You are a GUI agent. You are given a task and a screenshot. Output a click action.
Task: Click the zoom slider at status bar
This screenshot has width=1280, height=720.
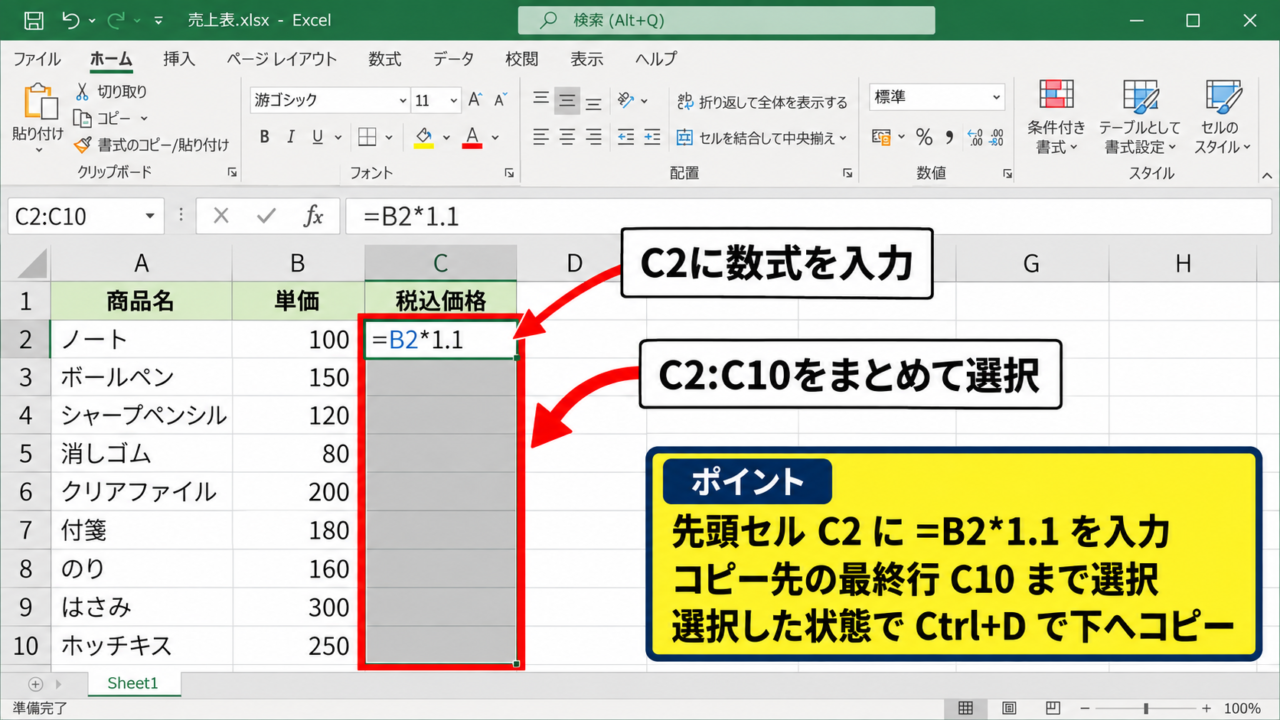pos(1144,708)
